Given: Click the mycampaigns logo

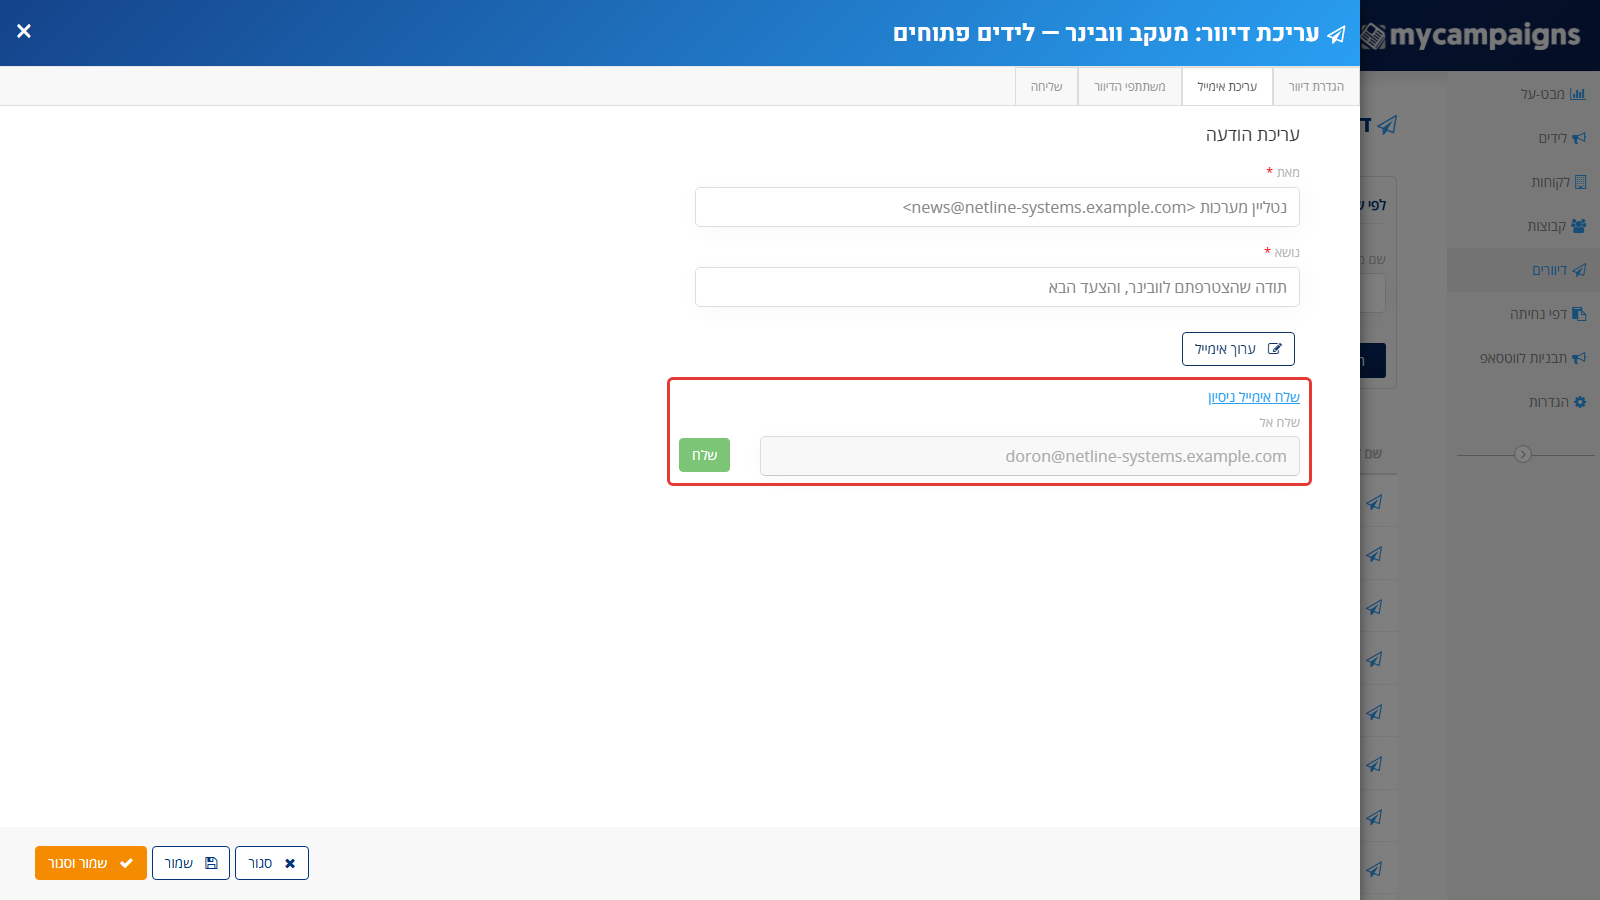Looking at the screenshot, I should coord(1472,36).
